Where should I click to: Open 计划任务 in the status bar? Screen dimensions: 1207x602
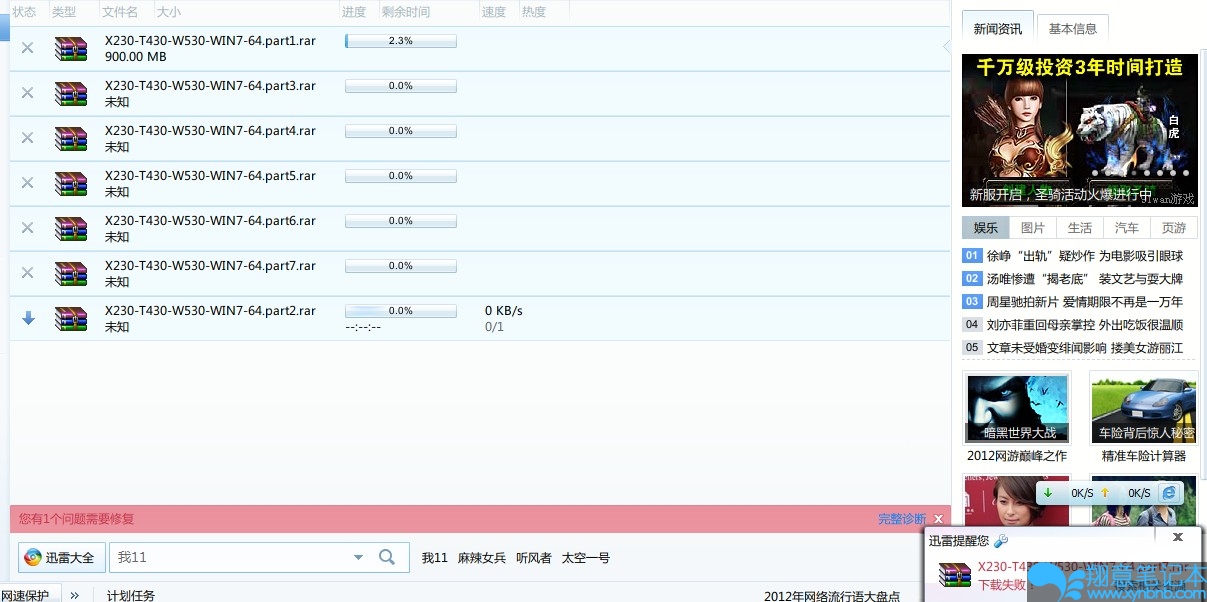(131, 596)
